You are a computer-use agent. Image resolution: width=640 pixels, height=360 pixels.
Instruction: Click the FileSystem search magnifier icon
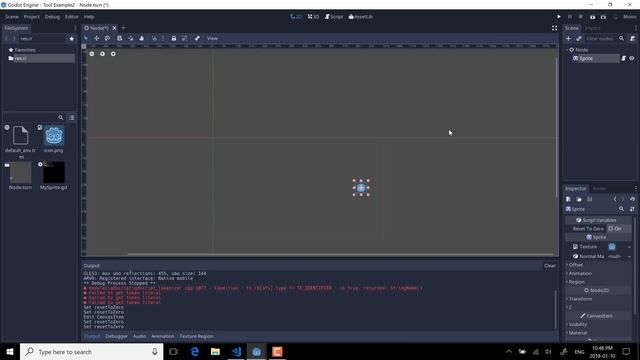[61, 118]
